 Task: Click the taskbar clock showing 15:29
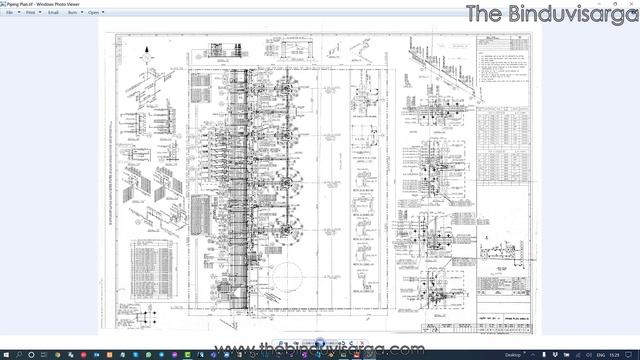[614, 355]
